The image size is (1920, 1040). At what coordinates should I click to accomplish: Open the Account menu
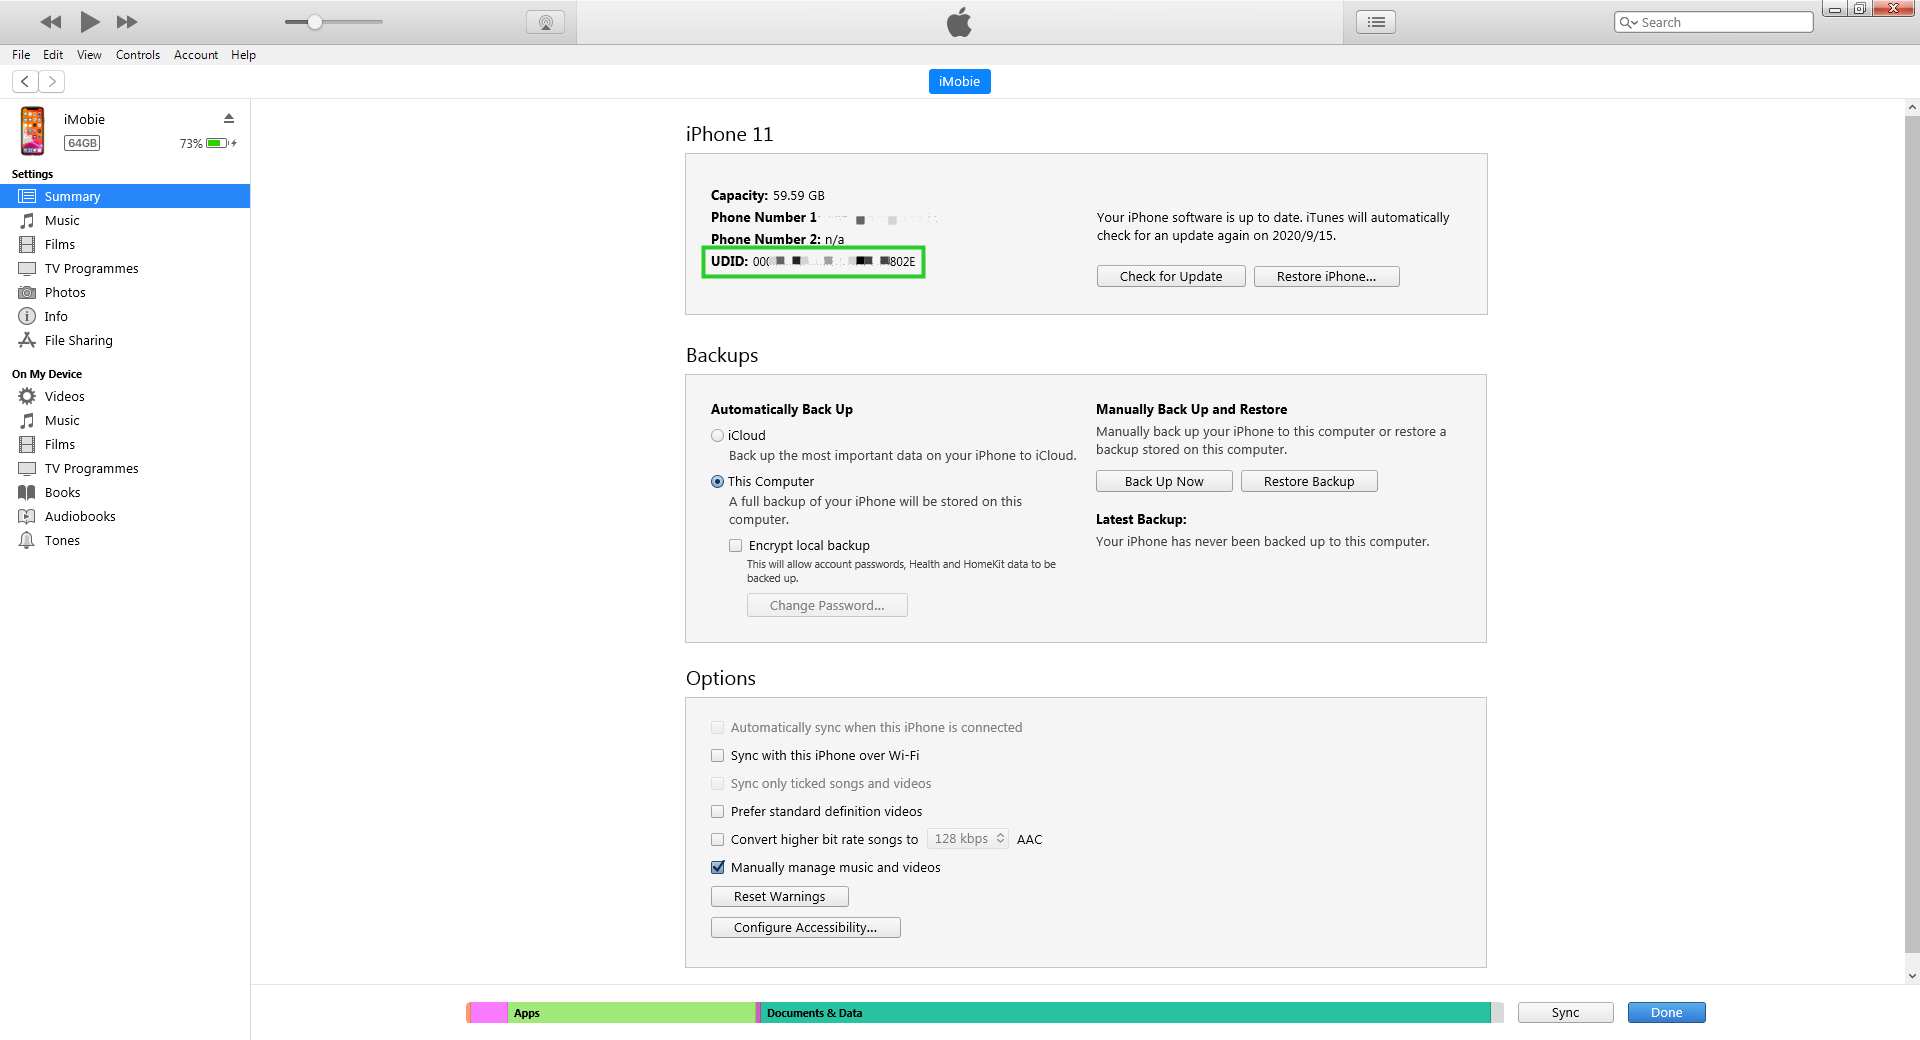click(x=196, y=55)
